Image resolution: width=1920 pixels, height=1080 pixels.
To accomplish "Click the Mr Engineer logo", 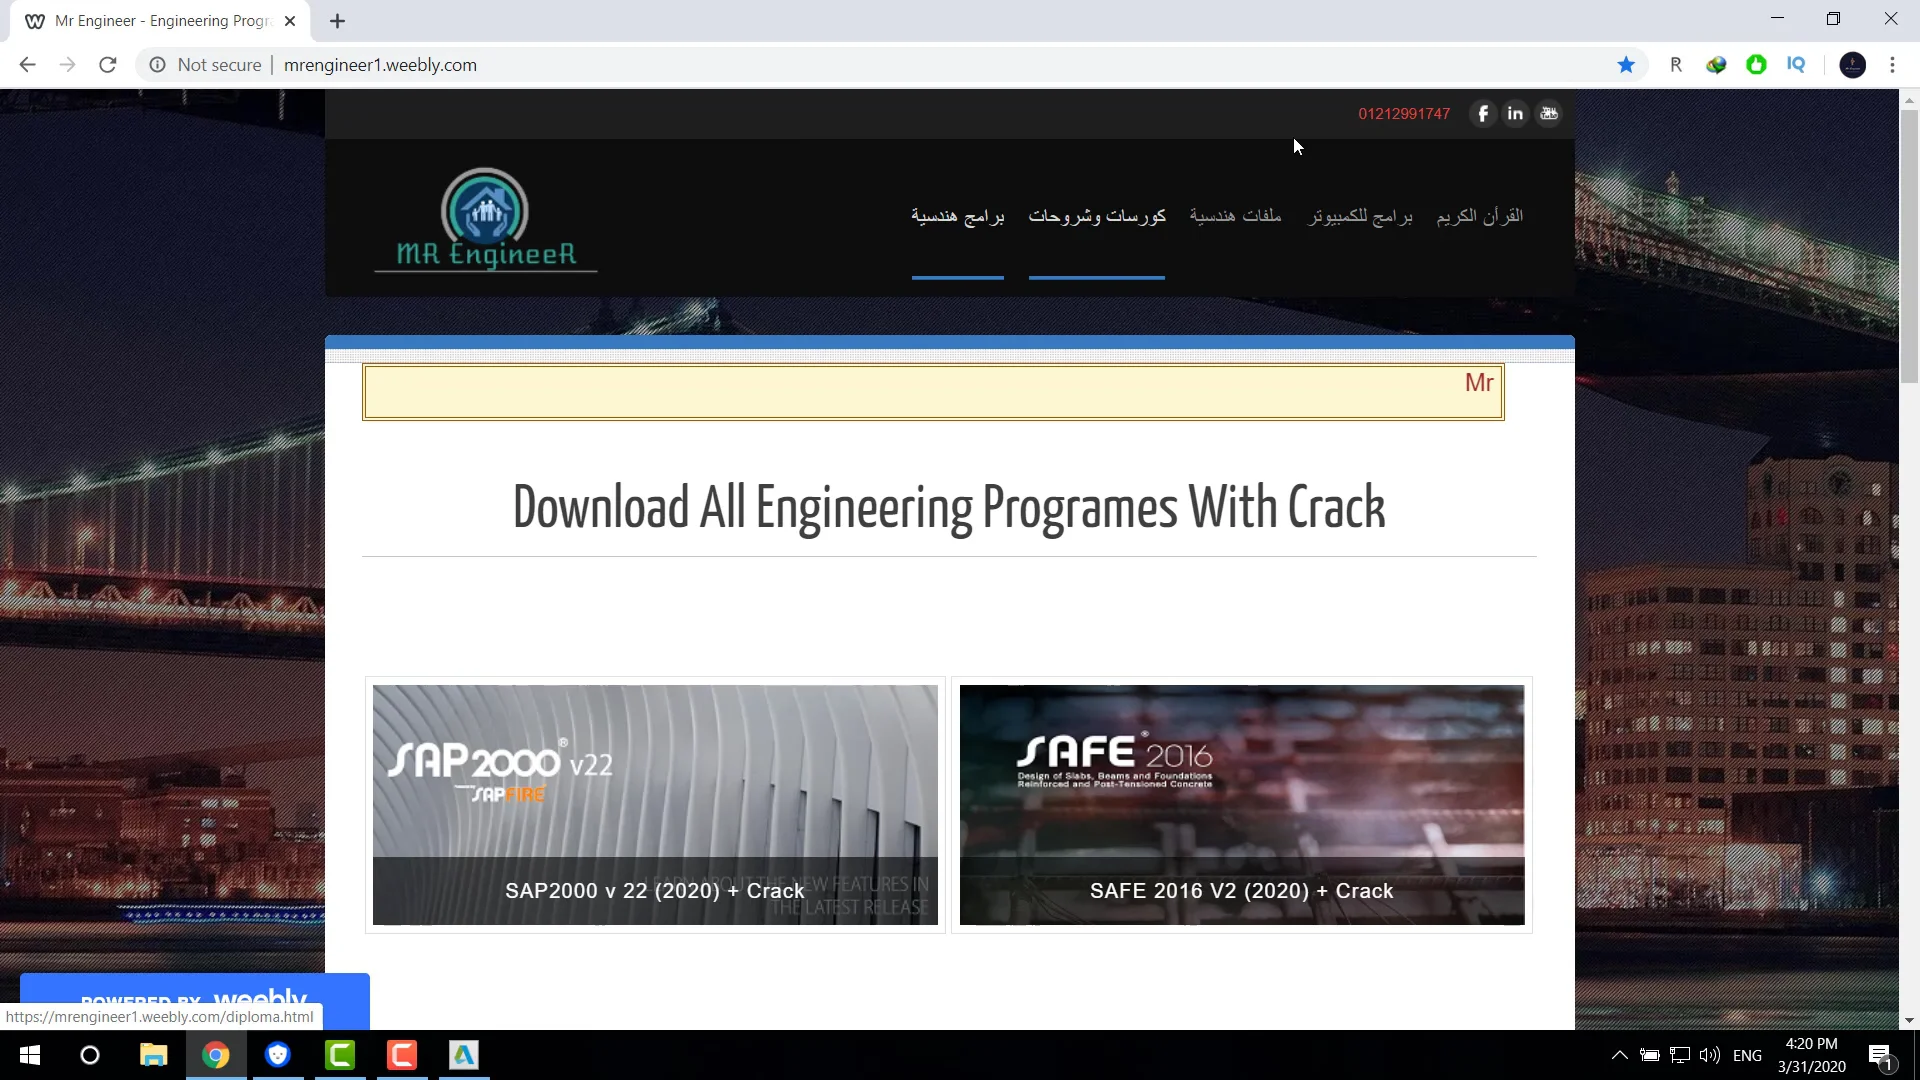I will pos(486,220).
